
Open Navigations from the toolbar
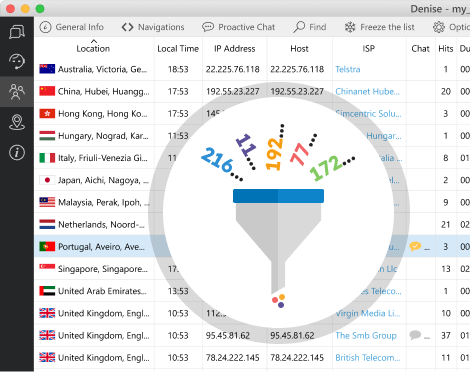click(x=153, y=27)
